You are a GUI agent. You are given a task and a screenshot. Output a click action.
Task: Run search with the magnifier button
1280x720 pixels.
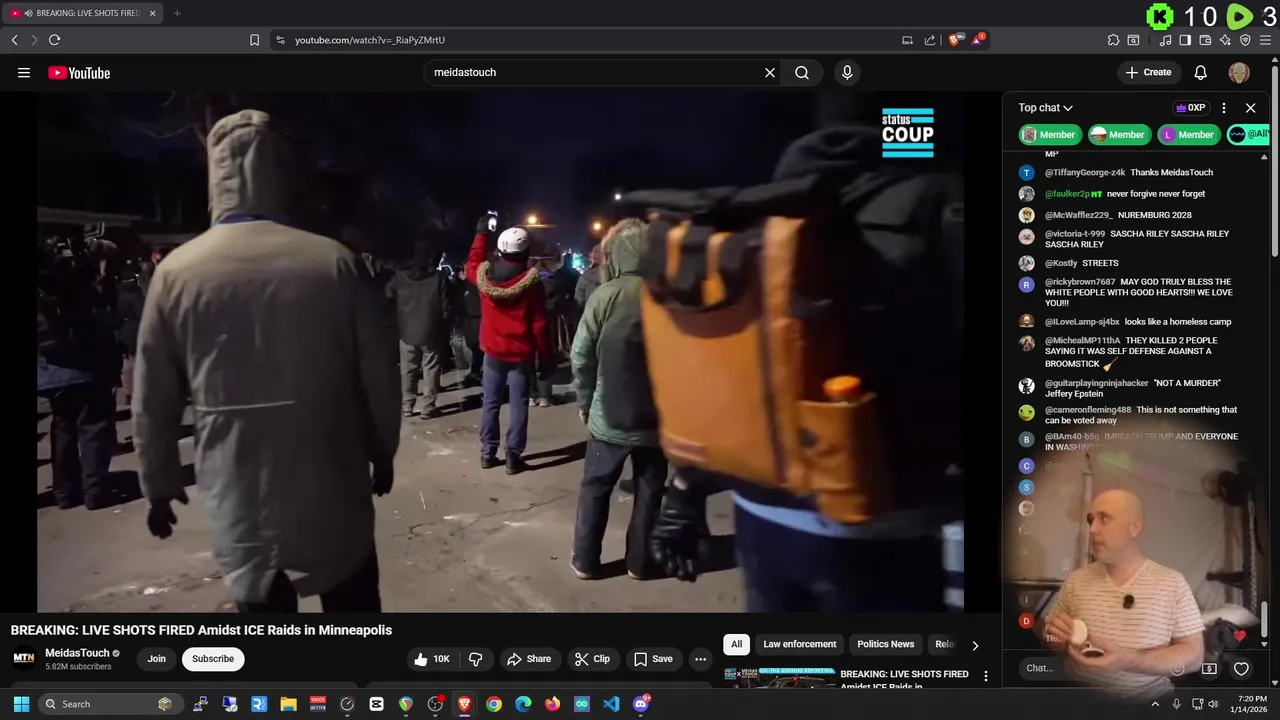(802, 72)
